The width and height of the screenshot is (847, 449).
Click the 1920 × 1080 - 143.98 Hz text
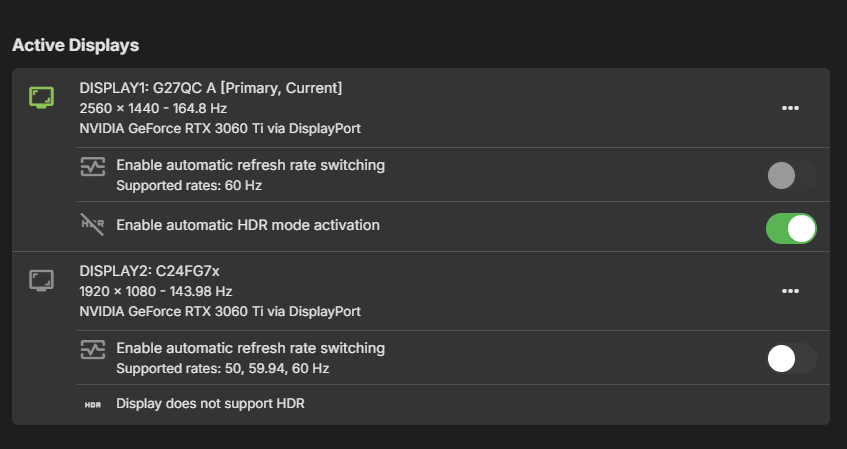pyautogui.click(x=155, y=291)
